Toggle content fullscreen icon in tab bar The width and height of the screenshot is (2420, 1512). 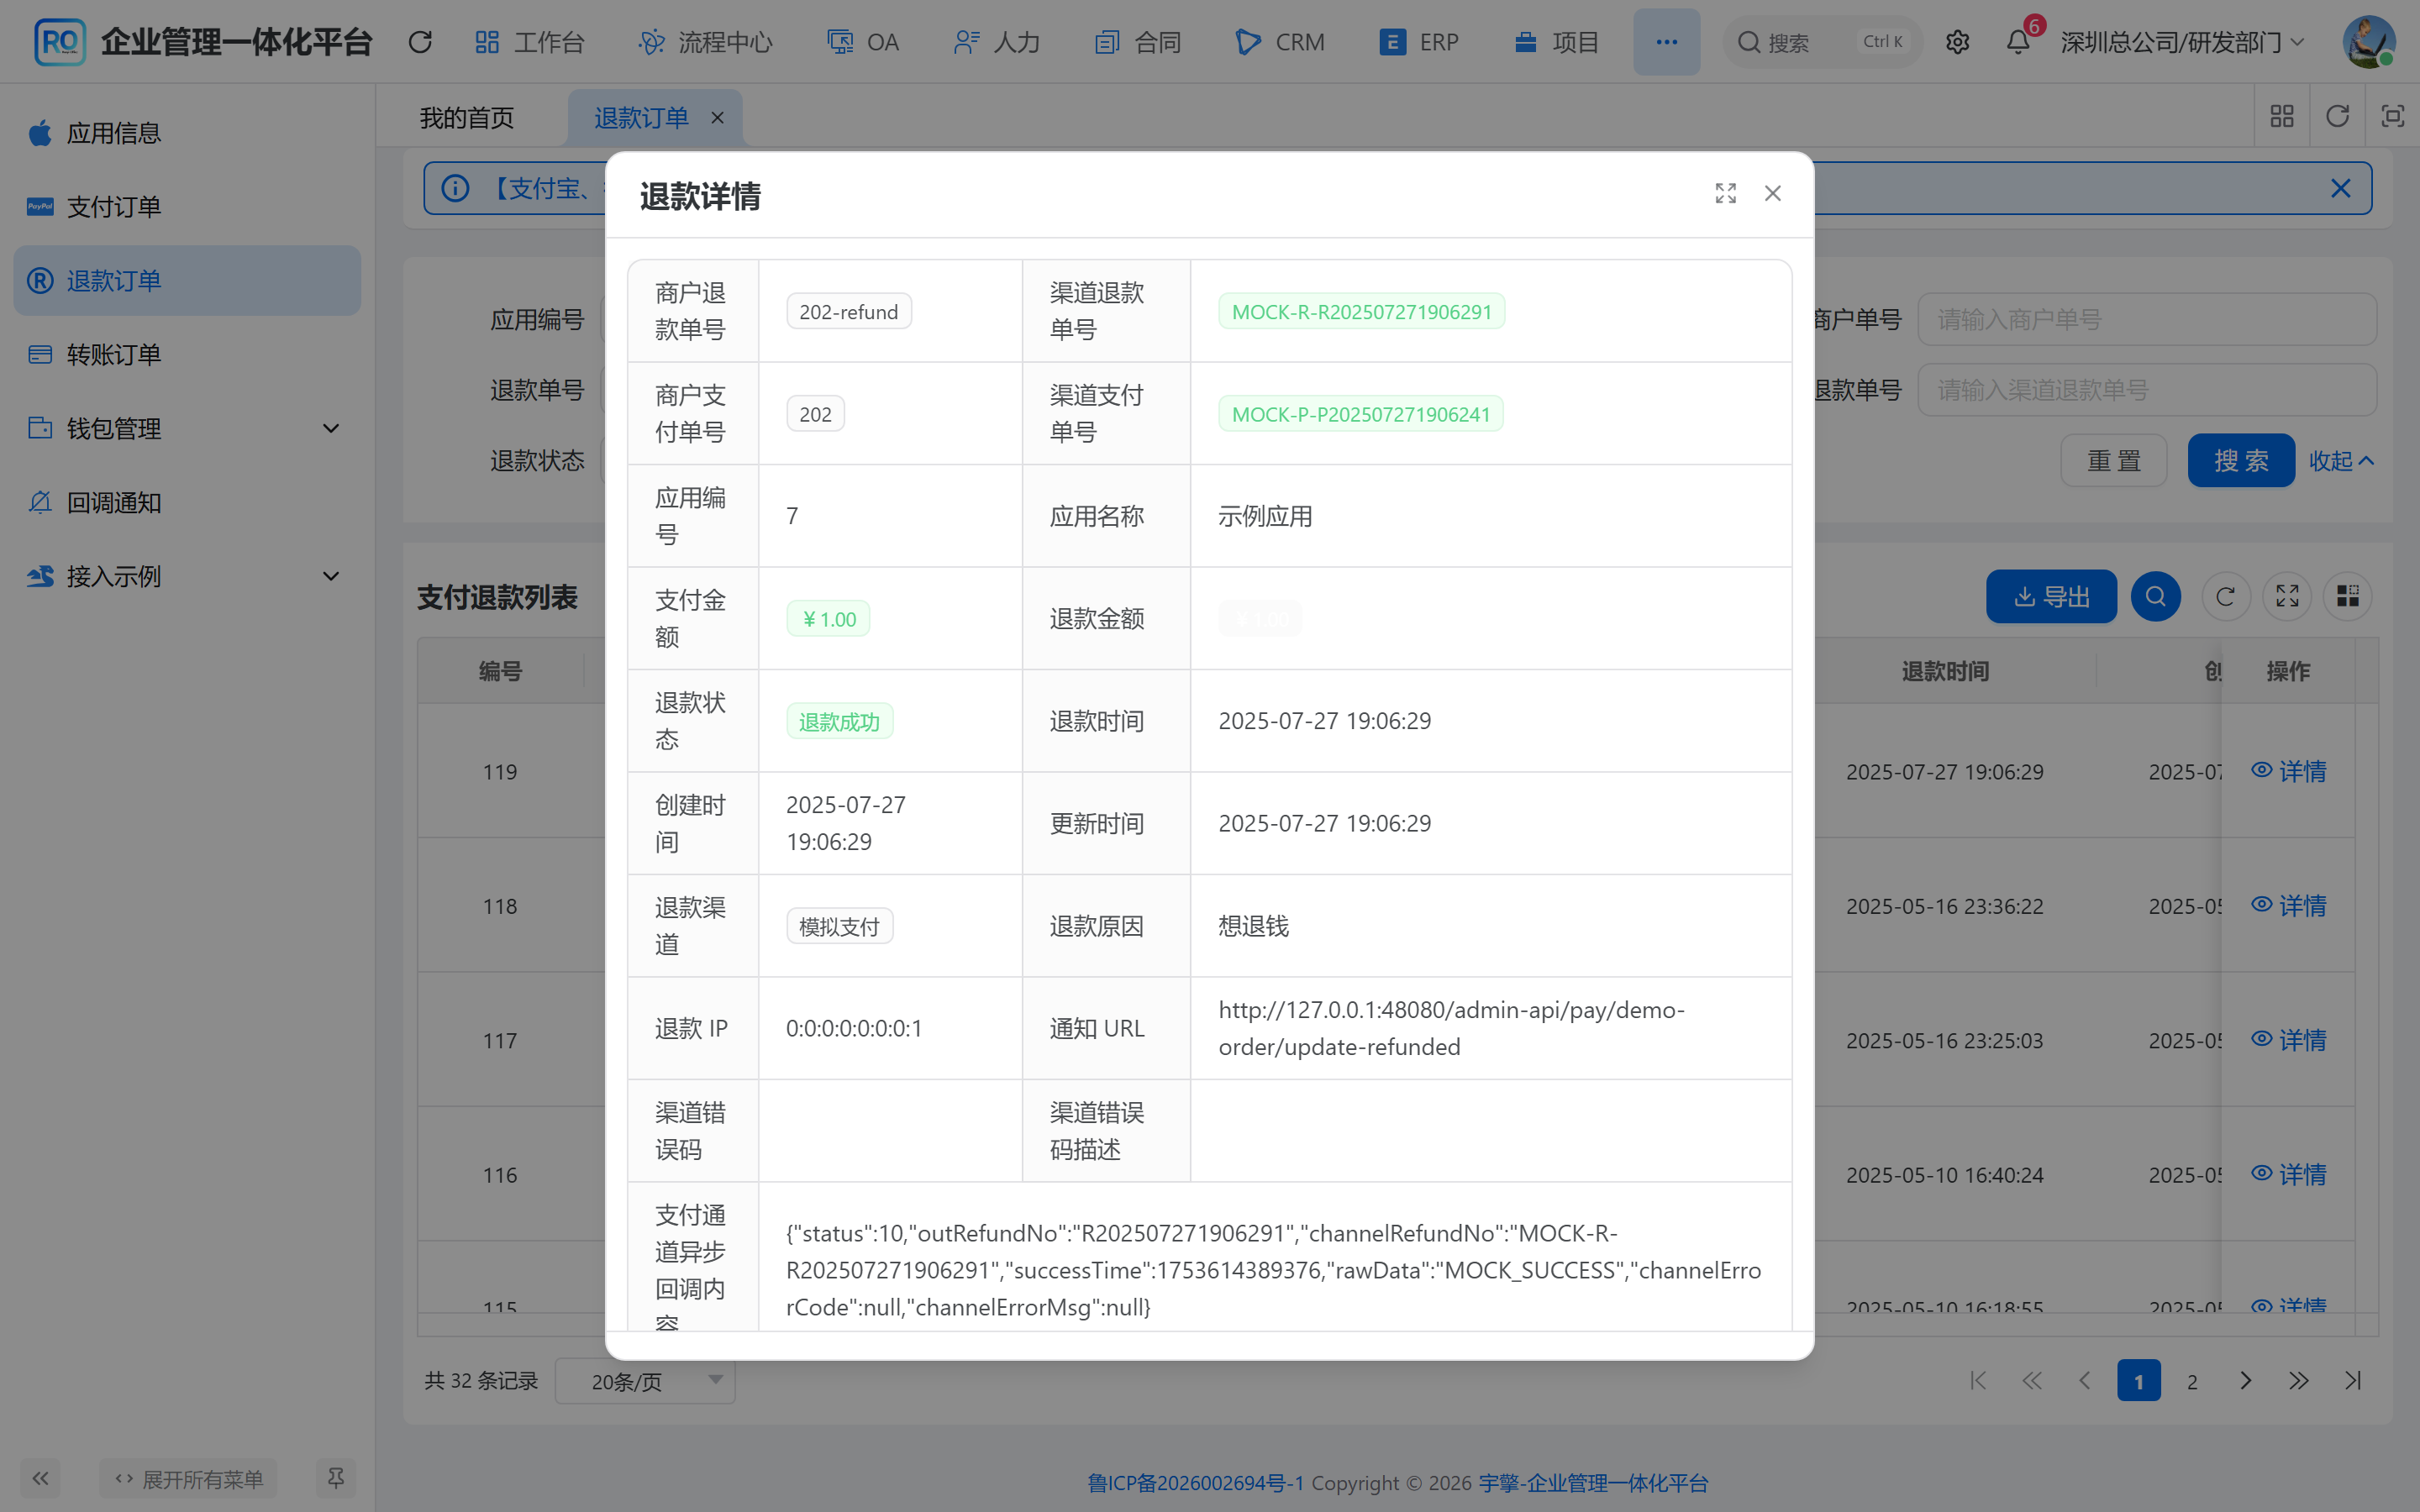(x=2392, y=116)
